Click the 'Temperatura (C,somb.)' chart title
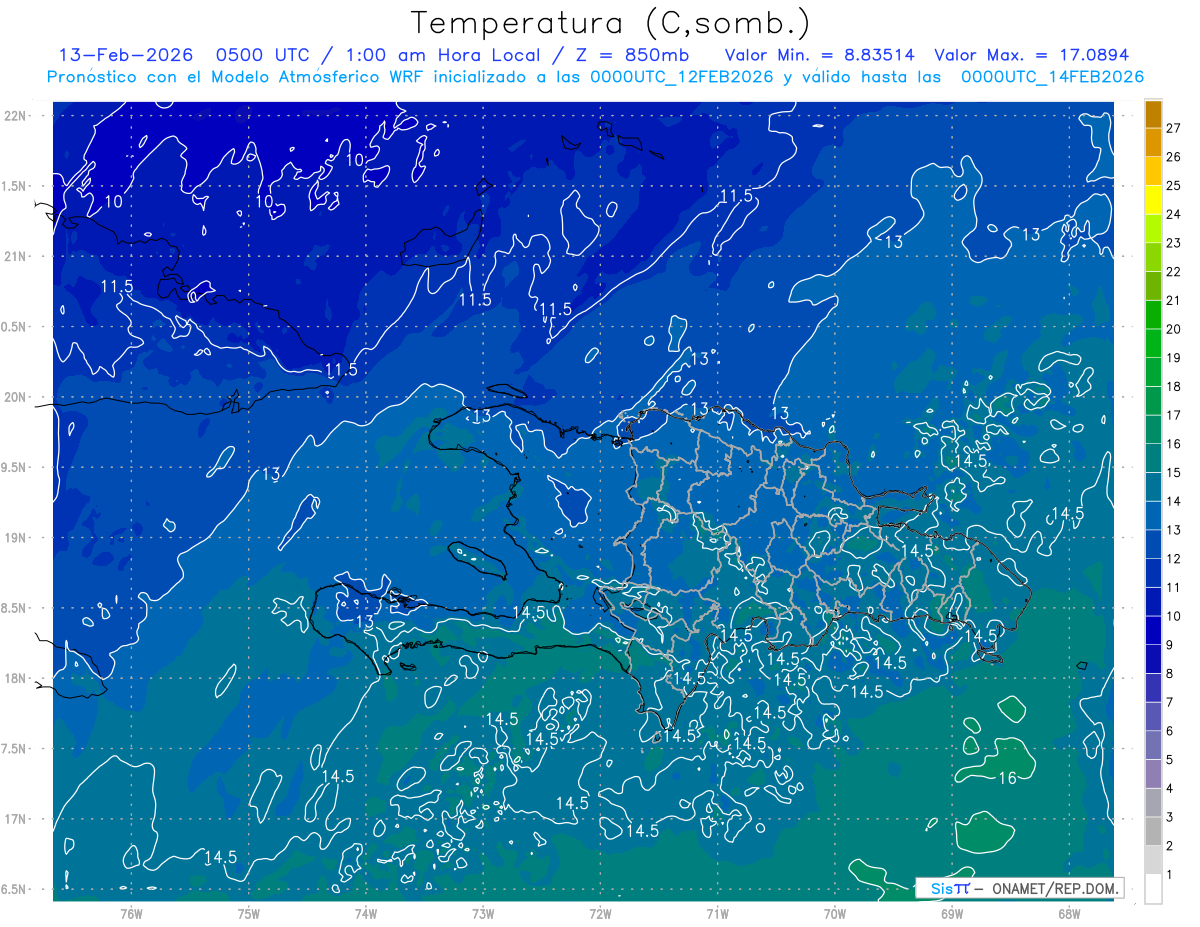 [610, 23]
